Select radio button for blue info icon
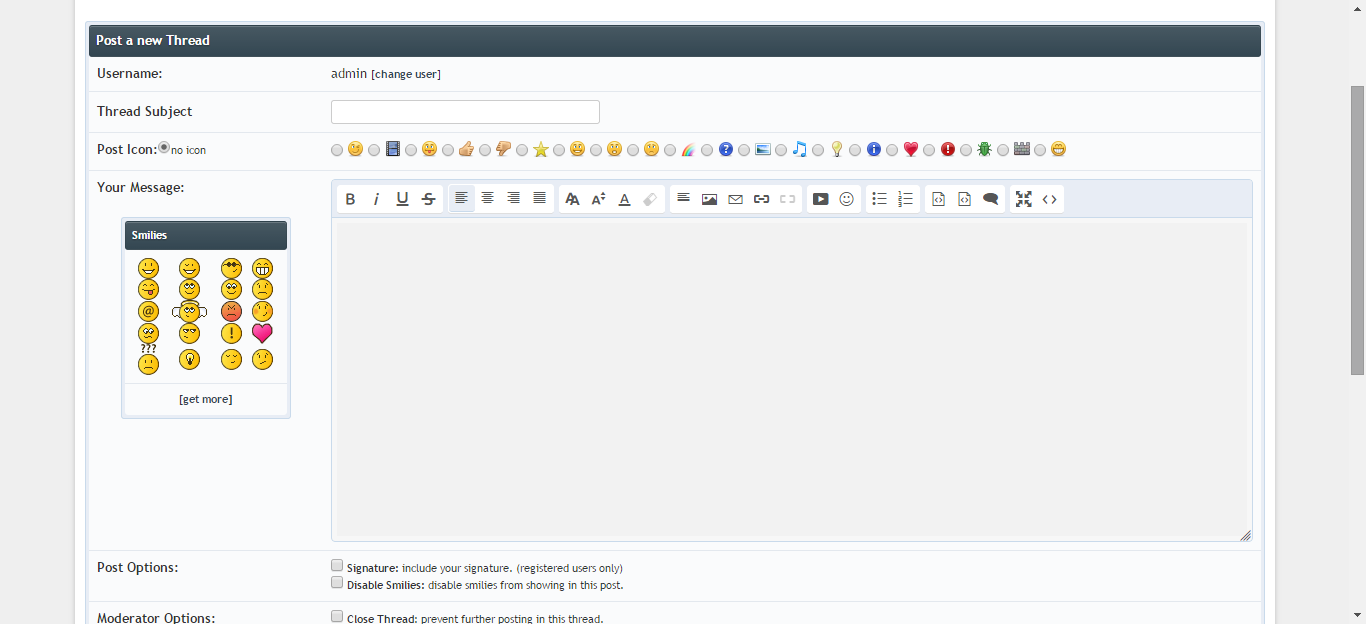 (855, 150)
